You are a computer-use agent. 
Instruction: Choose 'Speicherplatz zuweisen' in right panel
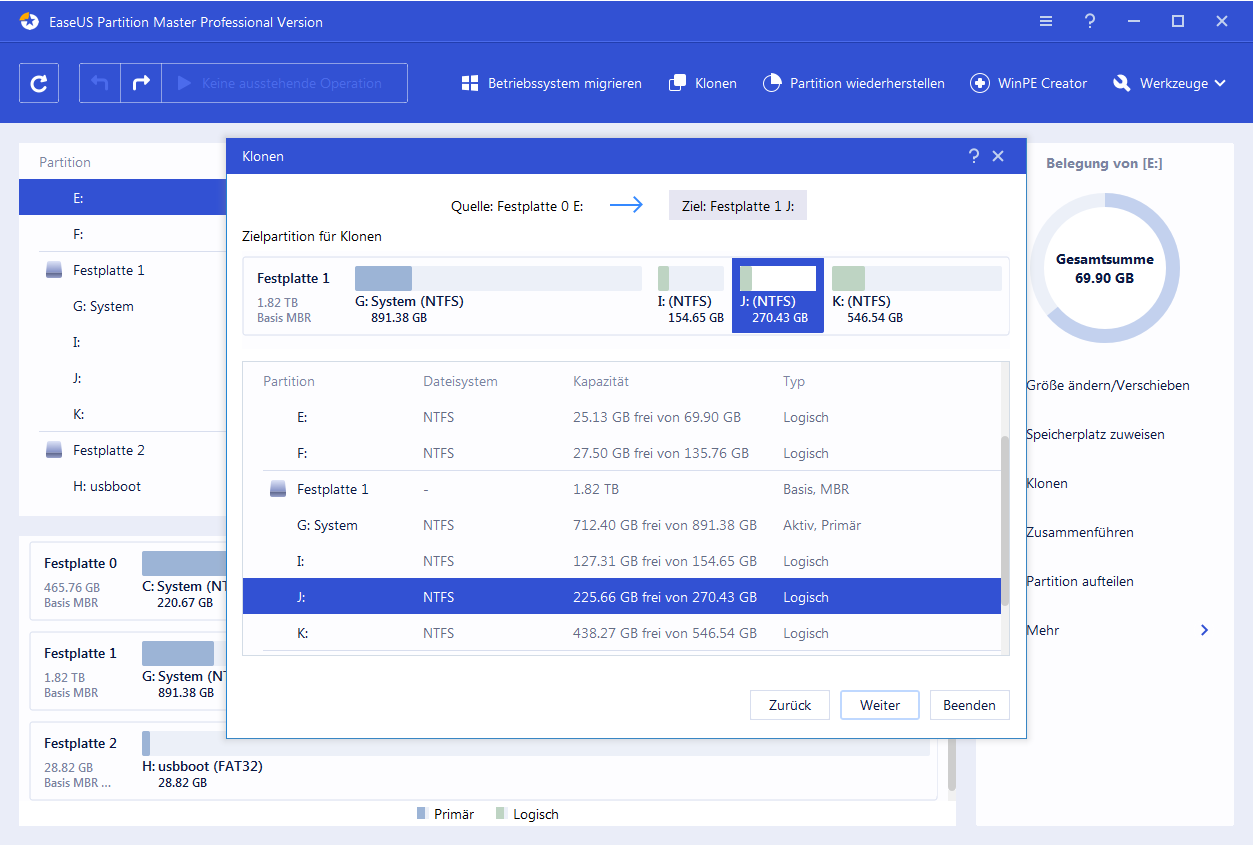tap(1095, 434)
